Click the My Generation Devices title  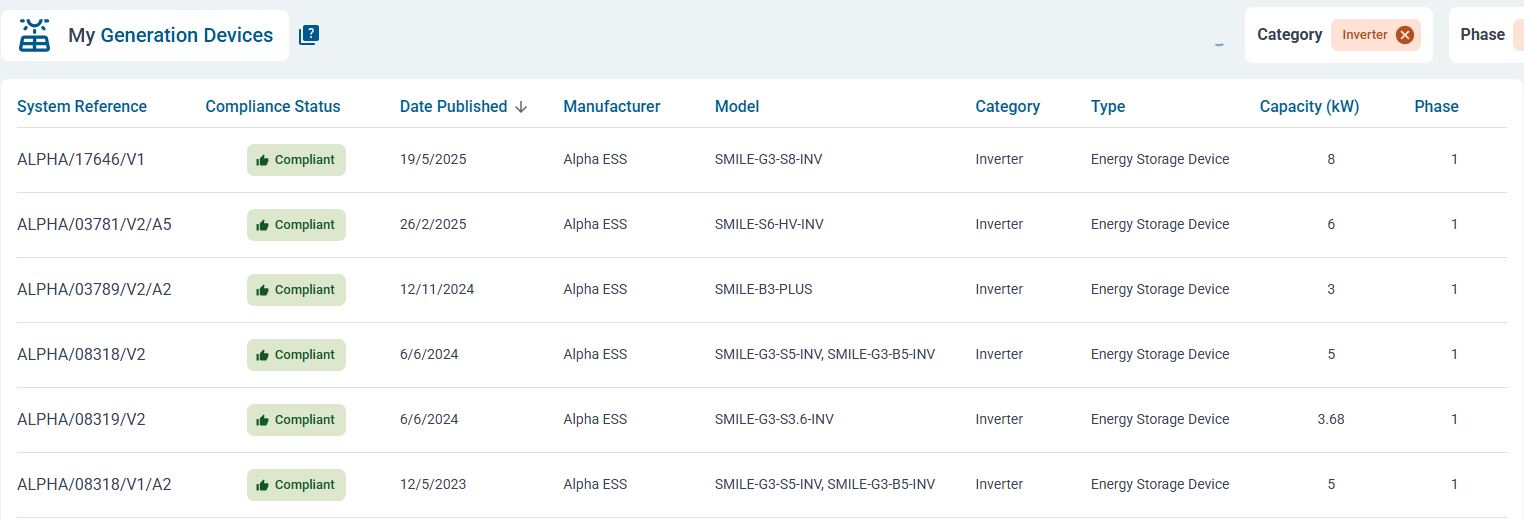pos(171,35)
